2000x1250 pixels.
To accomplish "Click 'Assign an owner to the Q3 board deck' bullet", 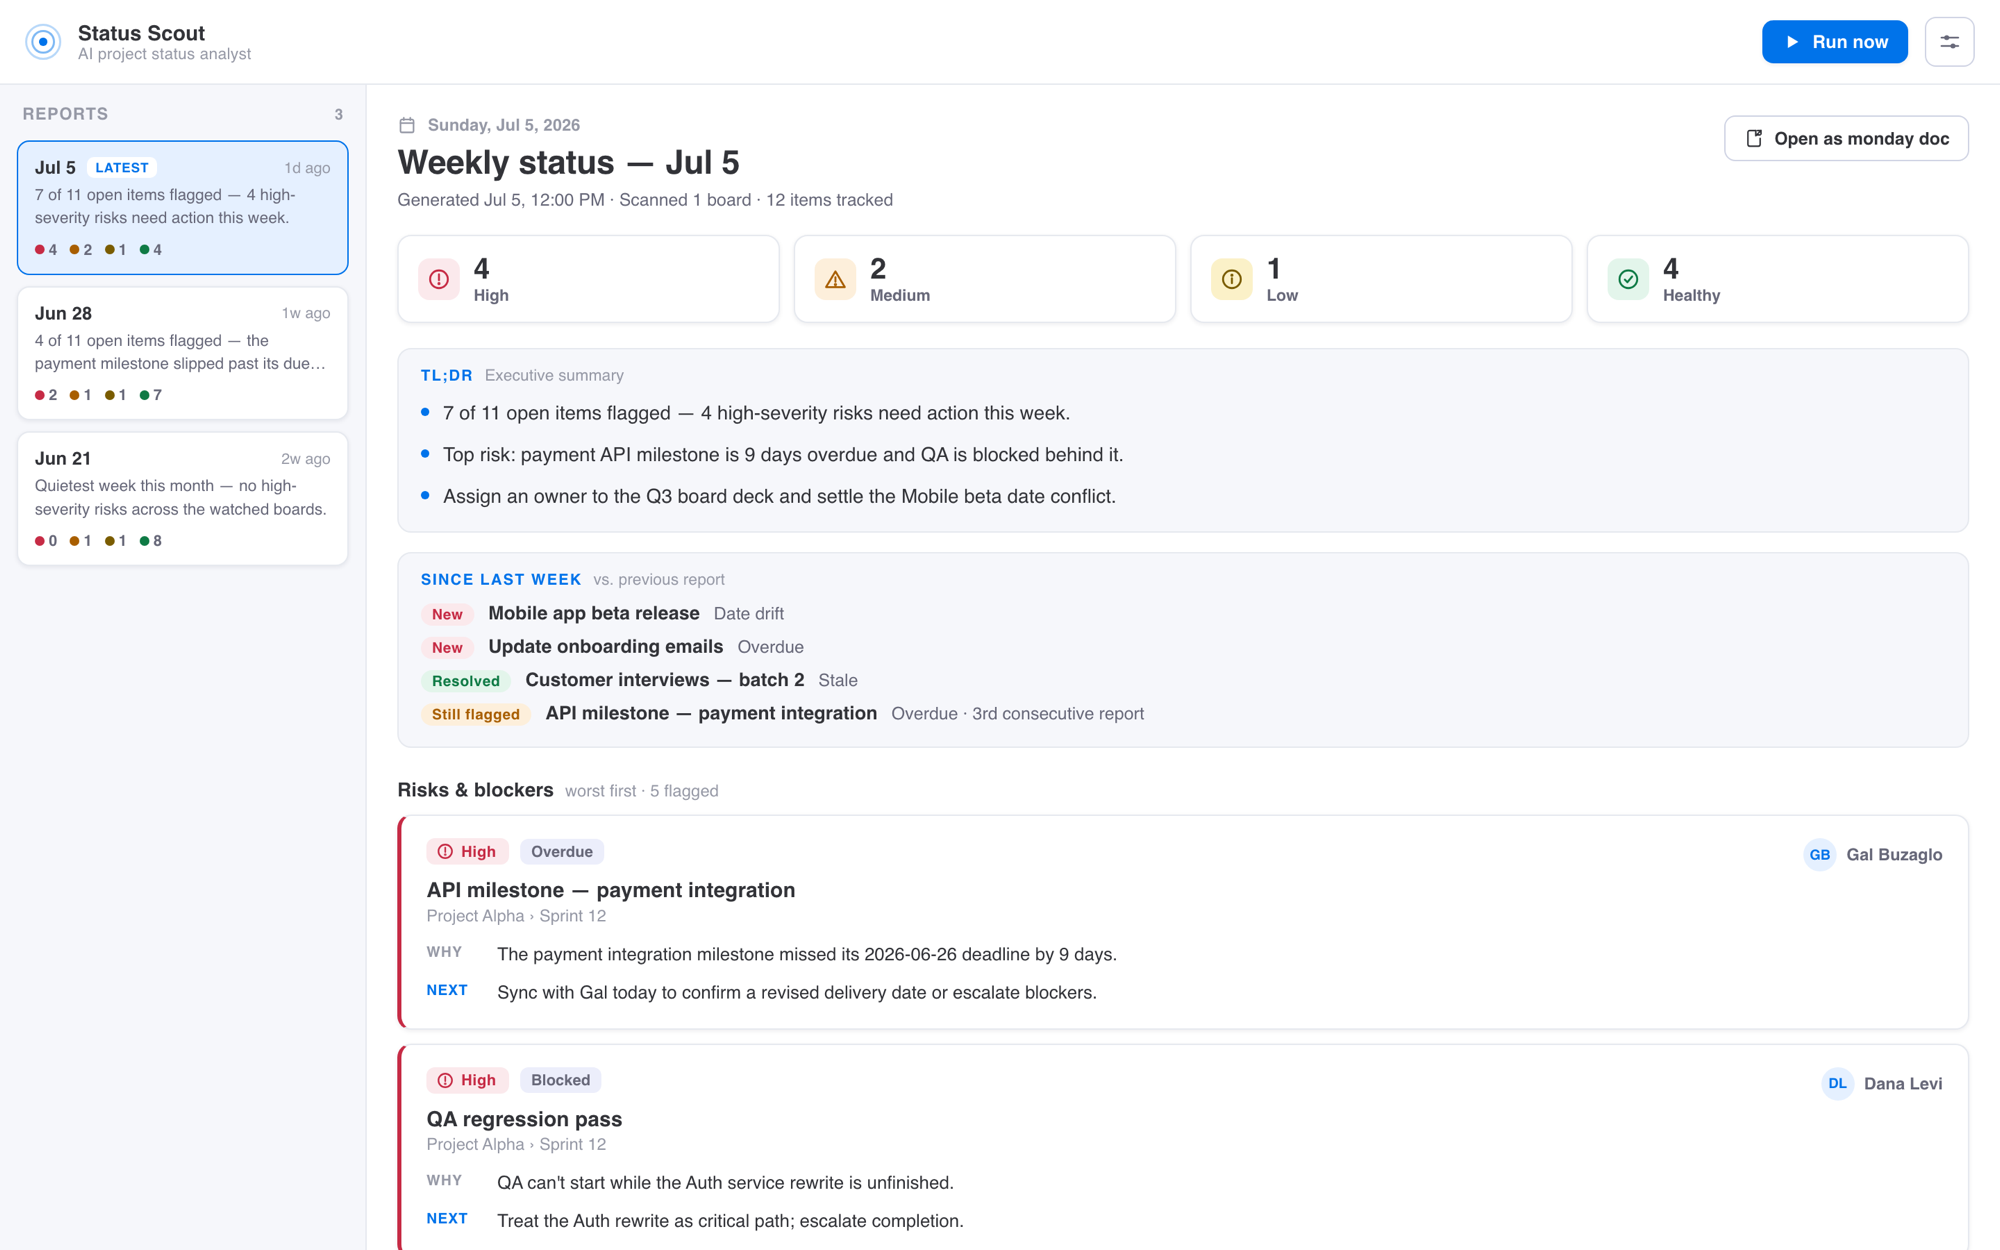I will 779,496.
